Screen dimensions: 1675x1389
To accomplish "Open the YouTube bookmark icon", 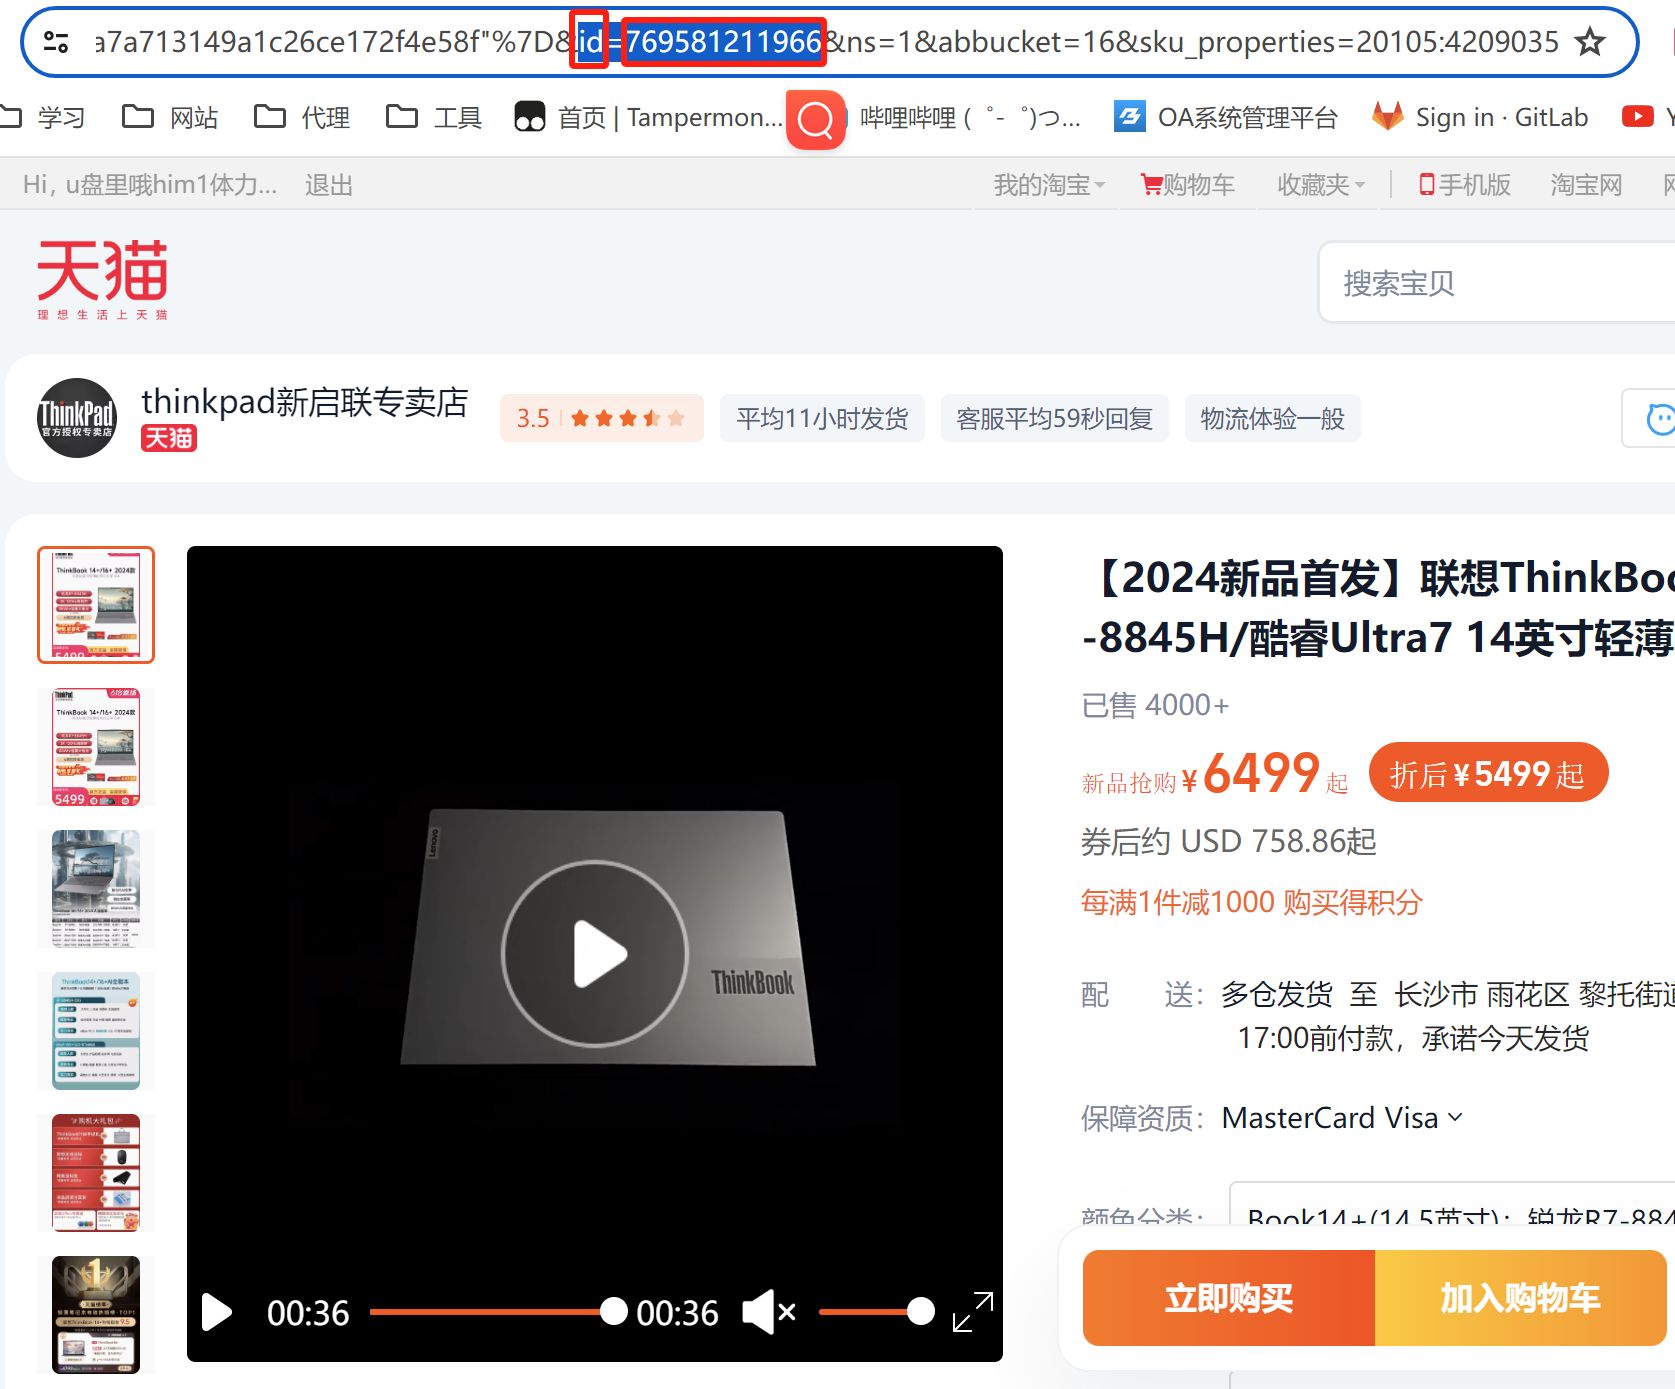I will point(1637,117).
